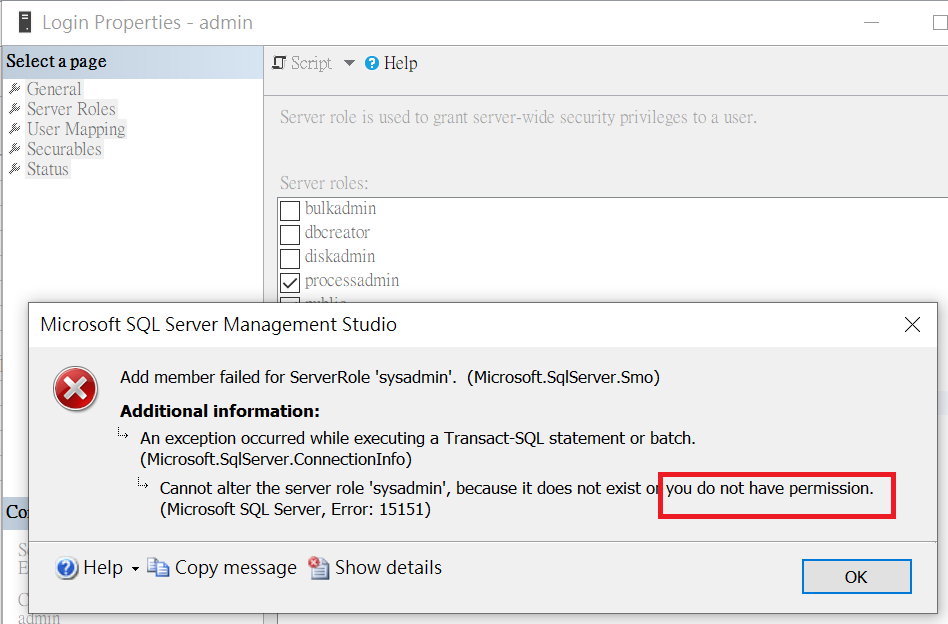Viewport: 948px width, 624px height.
Task: Open the User Mapping page
Action: point(76,129)
